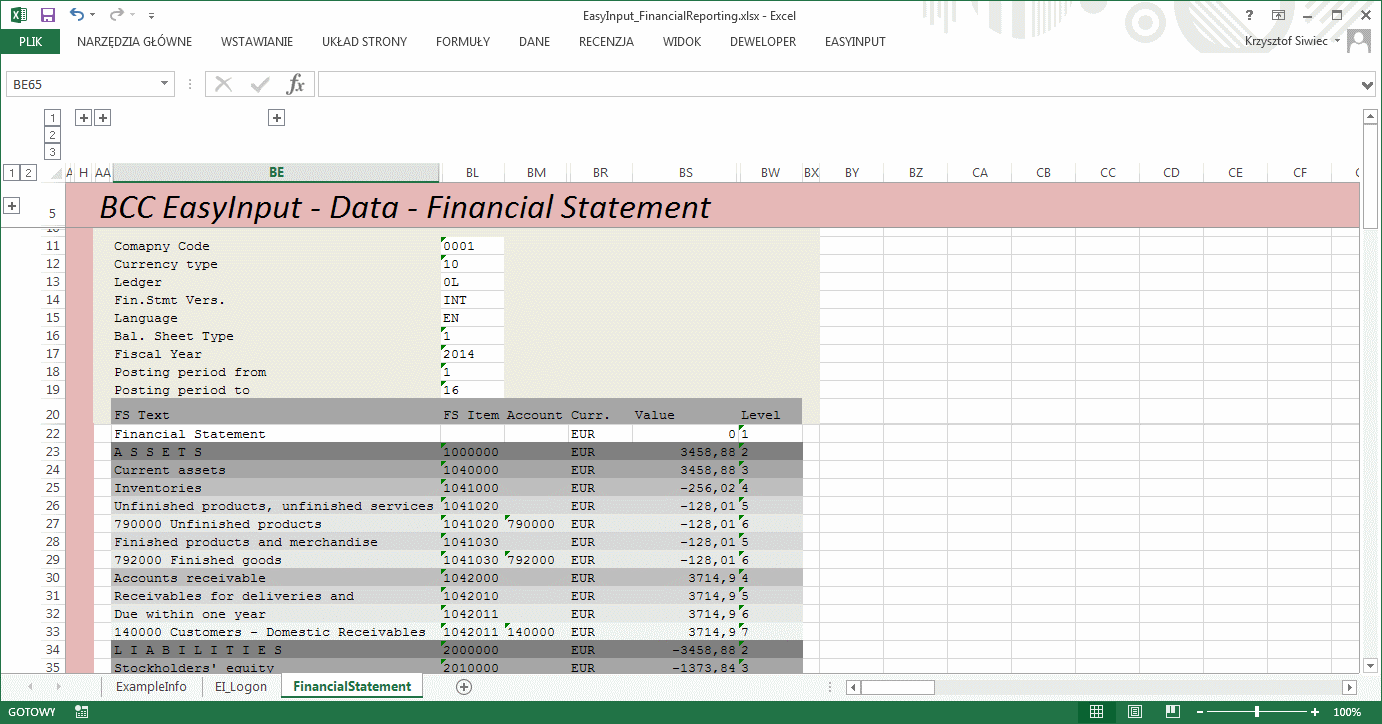Open the EASYINPUT ribbon tab

854,42
